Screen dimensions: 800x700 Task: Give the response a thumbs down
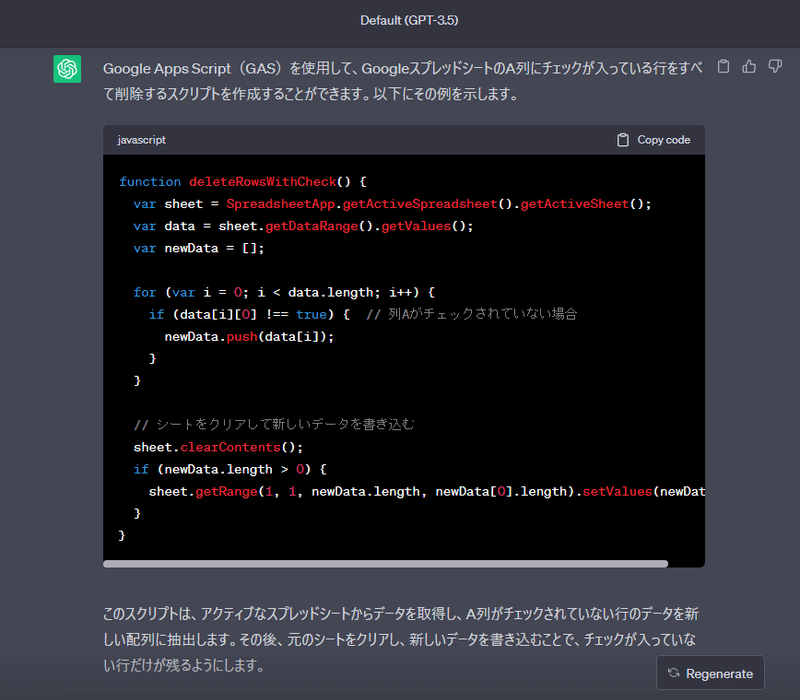(775, 66)
